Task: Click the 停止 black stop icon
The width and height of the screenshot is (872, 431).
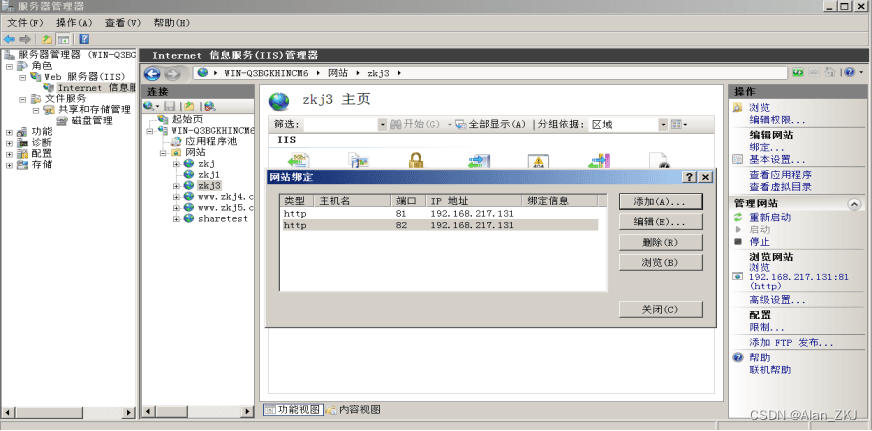Action: pyautogui.click(x=738, y=242)
